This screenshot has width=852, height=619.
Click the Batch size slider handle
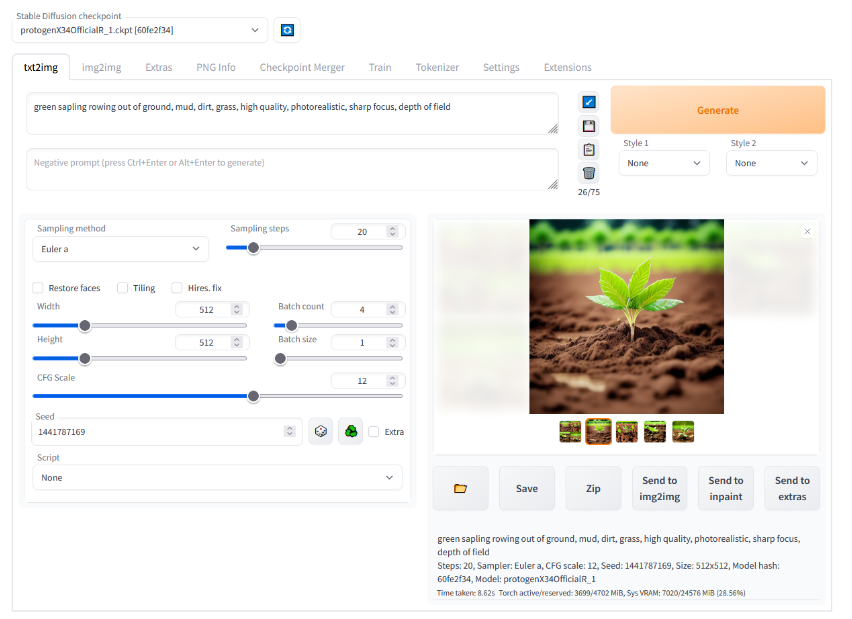[280, 359]
